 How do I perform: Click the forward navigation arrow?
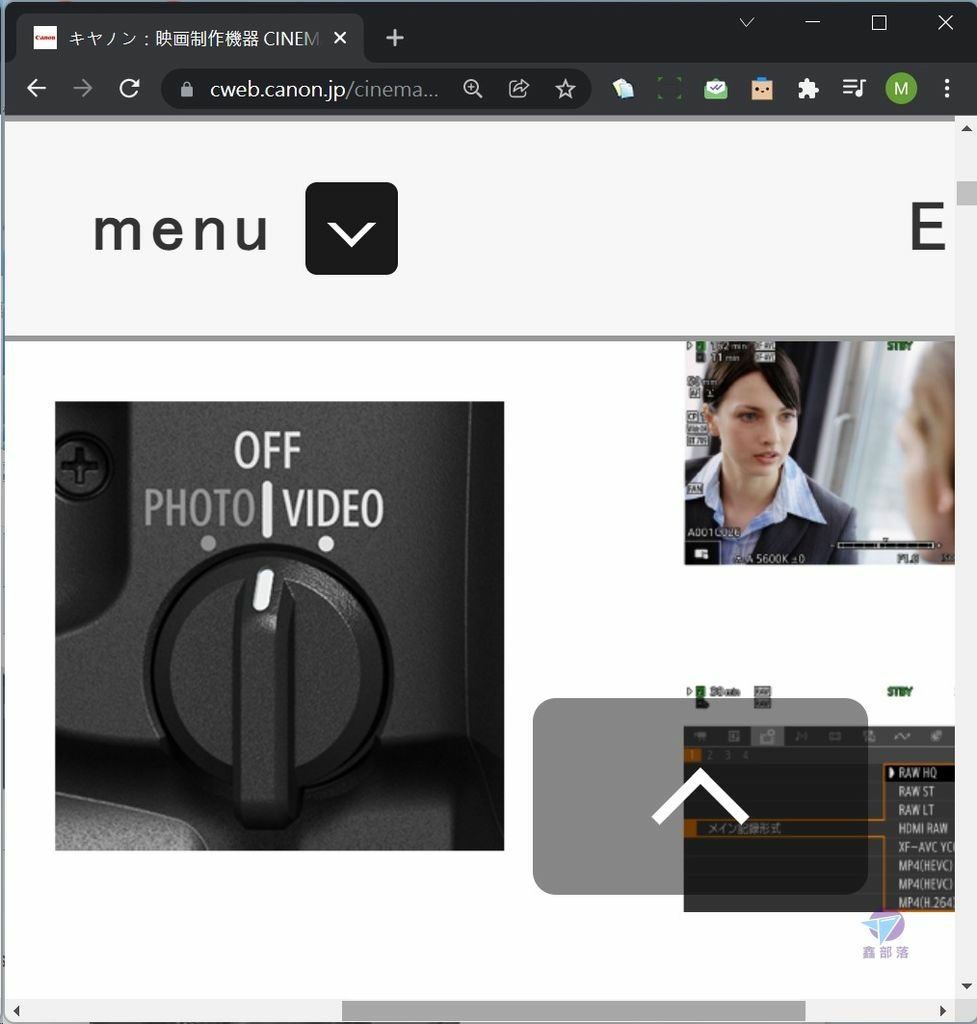(83, 88)
